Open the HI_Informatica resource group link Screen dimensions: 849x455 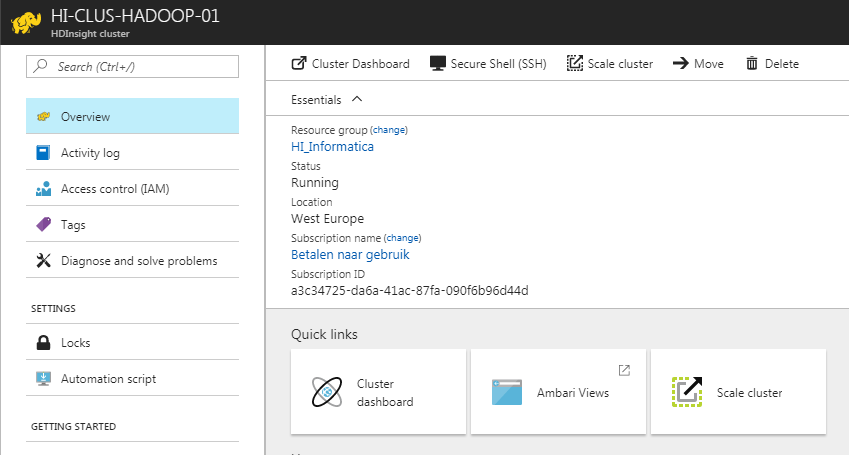click(332, 147)
